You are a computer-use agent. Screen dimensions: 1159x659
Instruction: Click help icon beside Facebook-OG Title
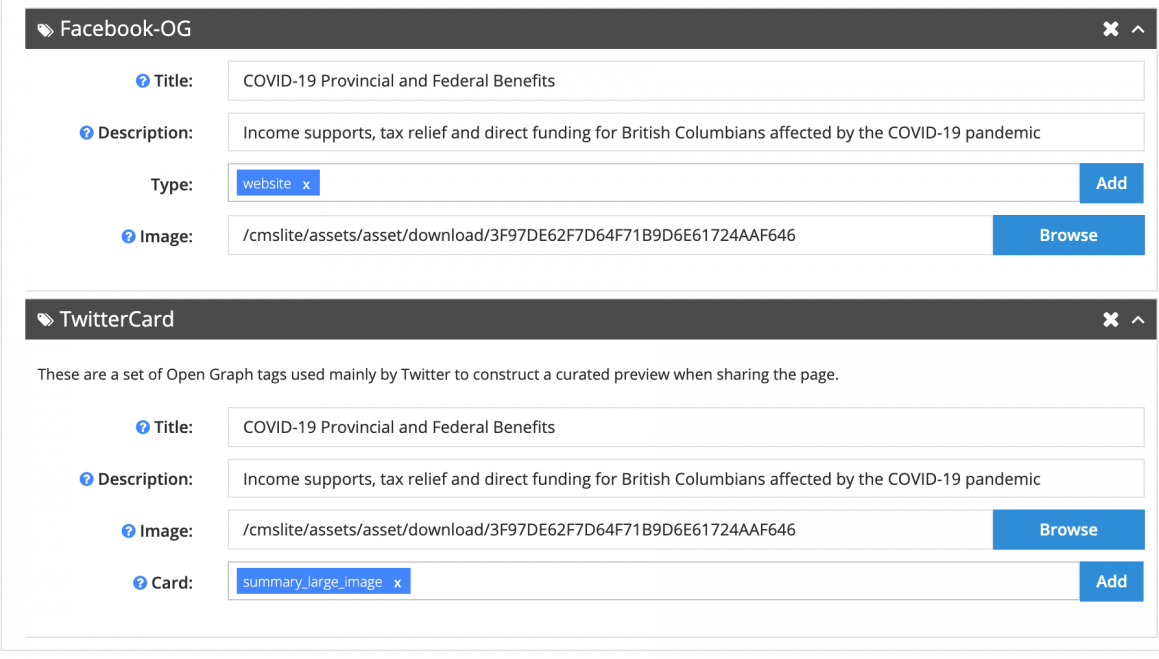tap(143, 81)
